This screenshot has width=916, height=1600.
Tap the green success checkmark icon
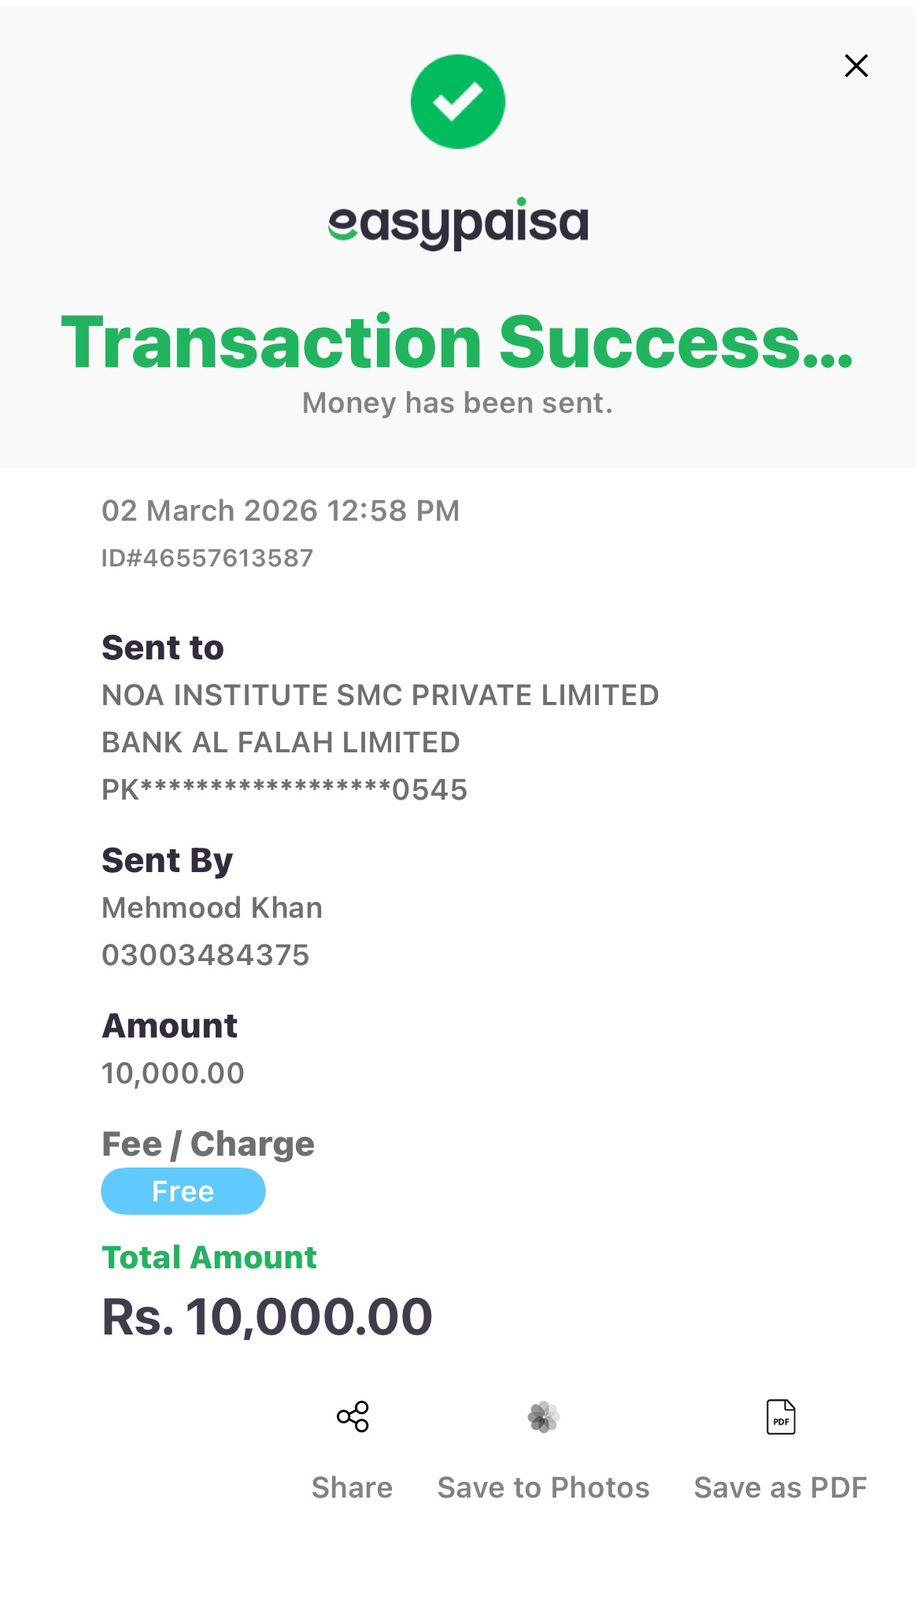click(458, 102)
